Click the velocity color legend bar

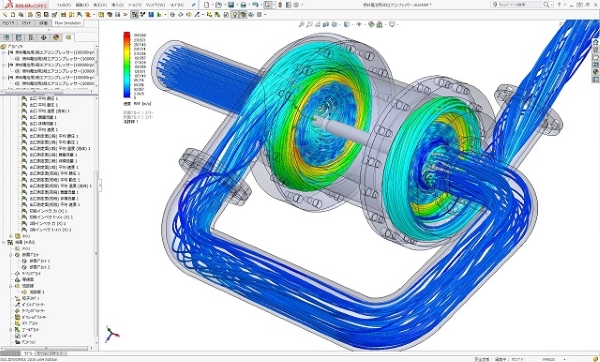tap(127, 65)
